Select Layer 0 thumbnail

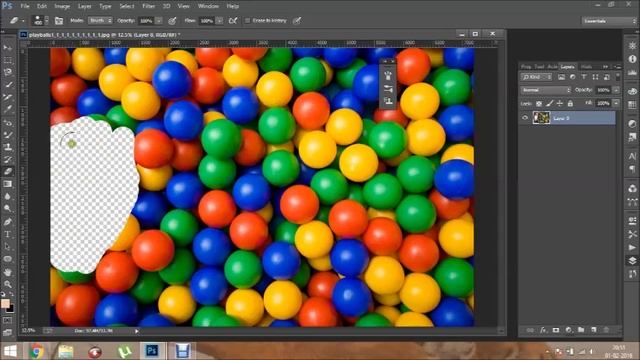541,118
